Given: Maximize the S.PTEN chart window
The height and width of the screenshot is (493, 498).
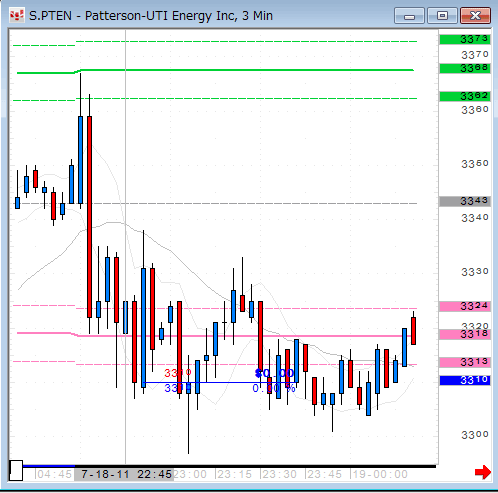Looking at the screenshot, I should [x=442, y=16].
